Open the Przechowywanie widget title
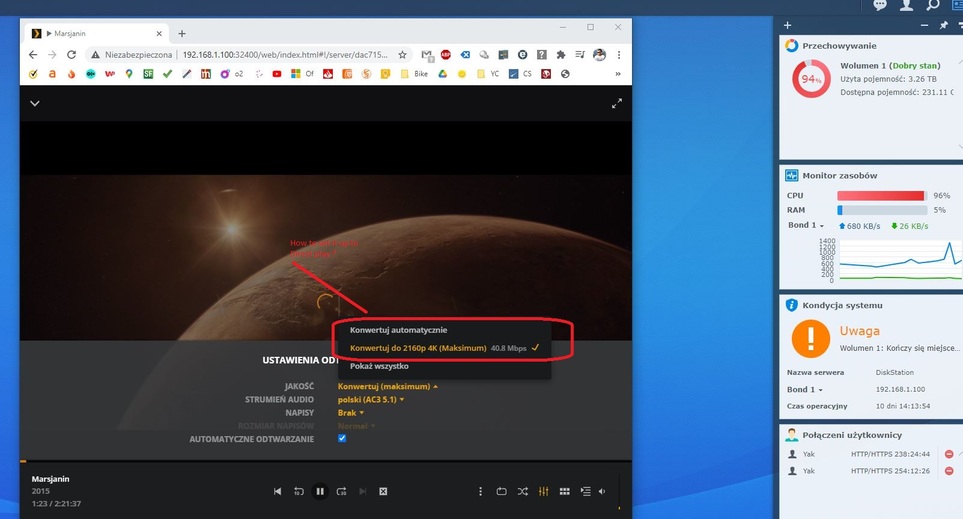Screen dimensions: 963x519 (x=840, y=46)
